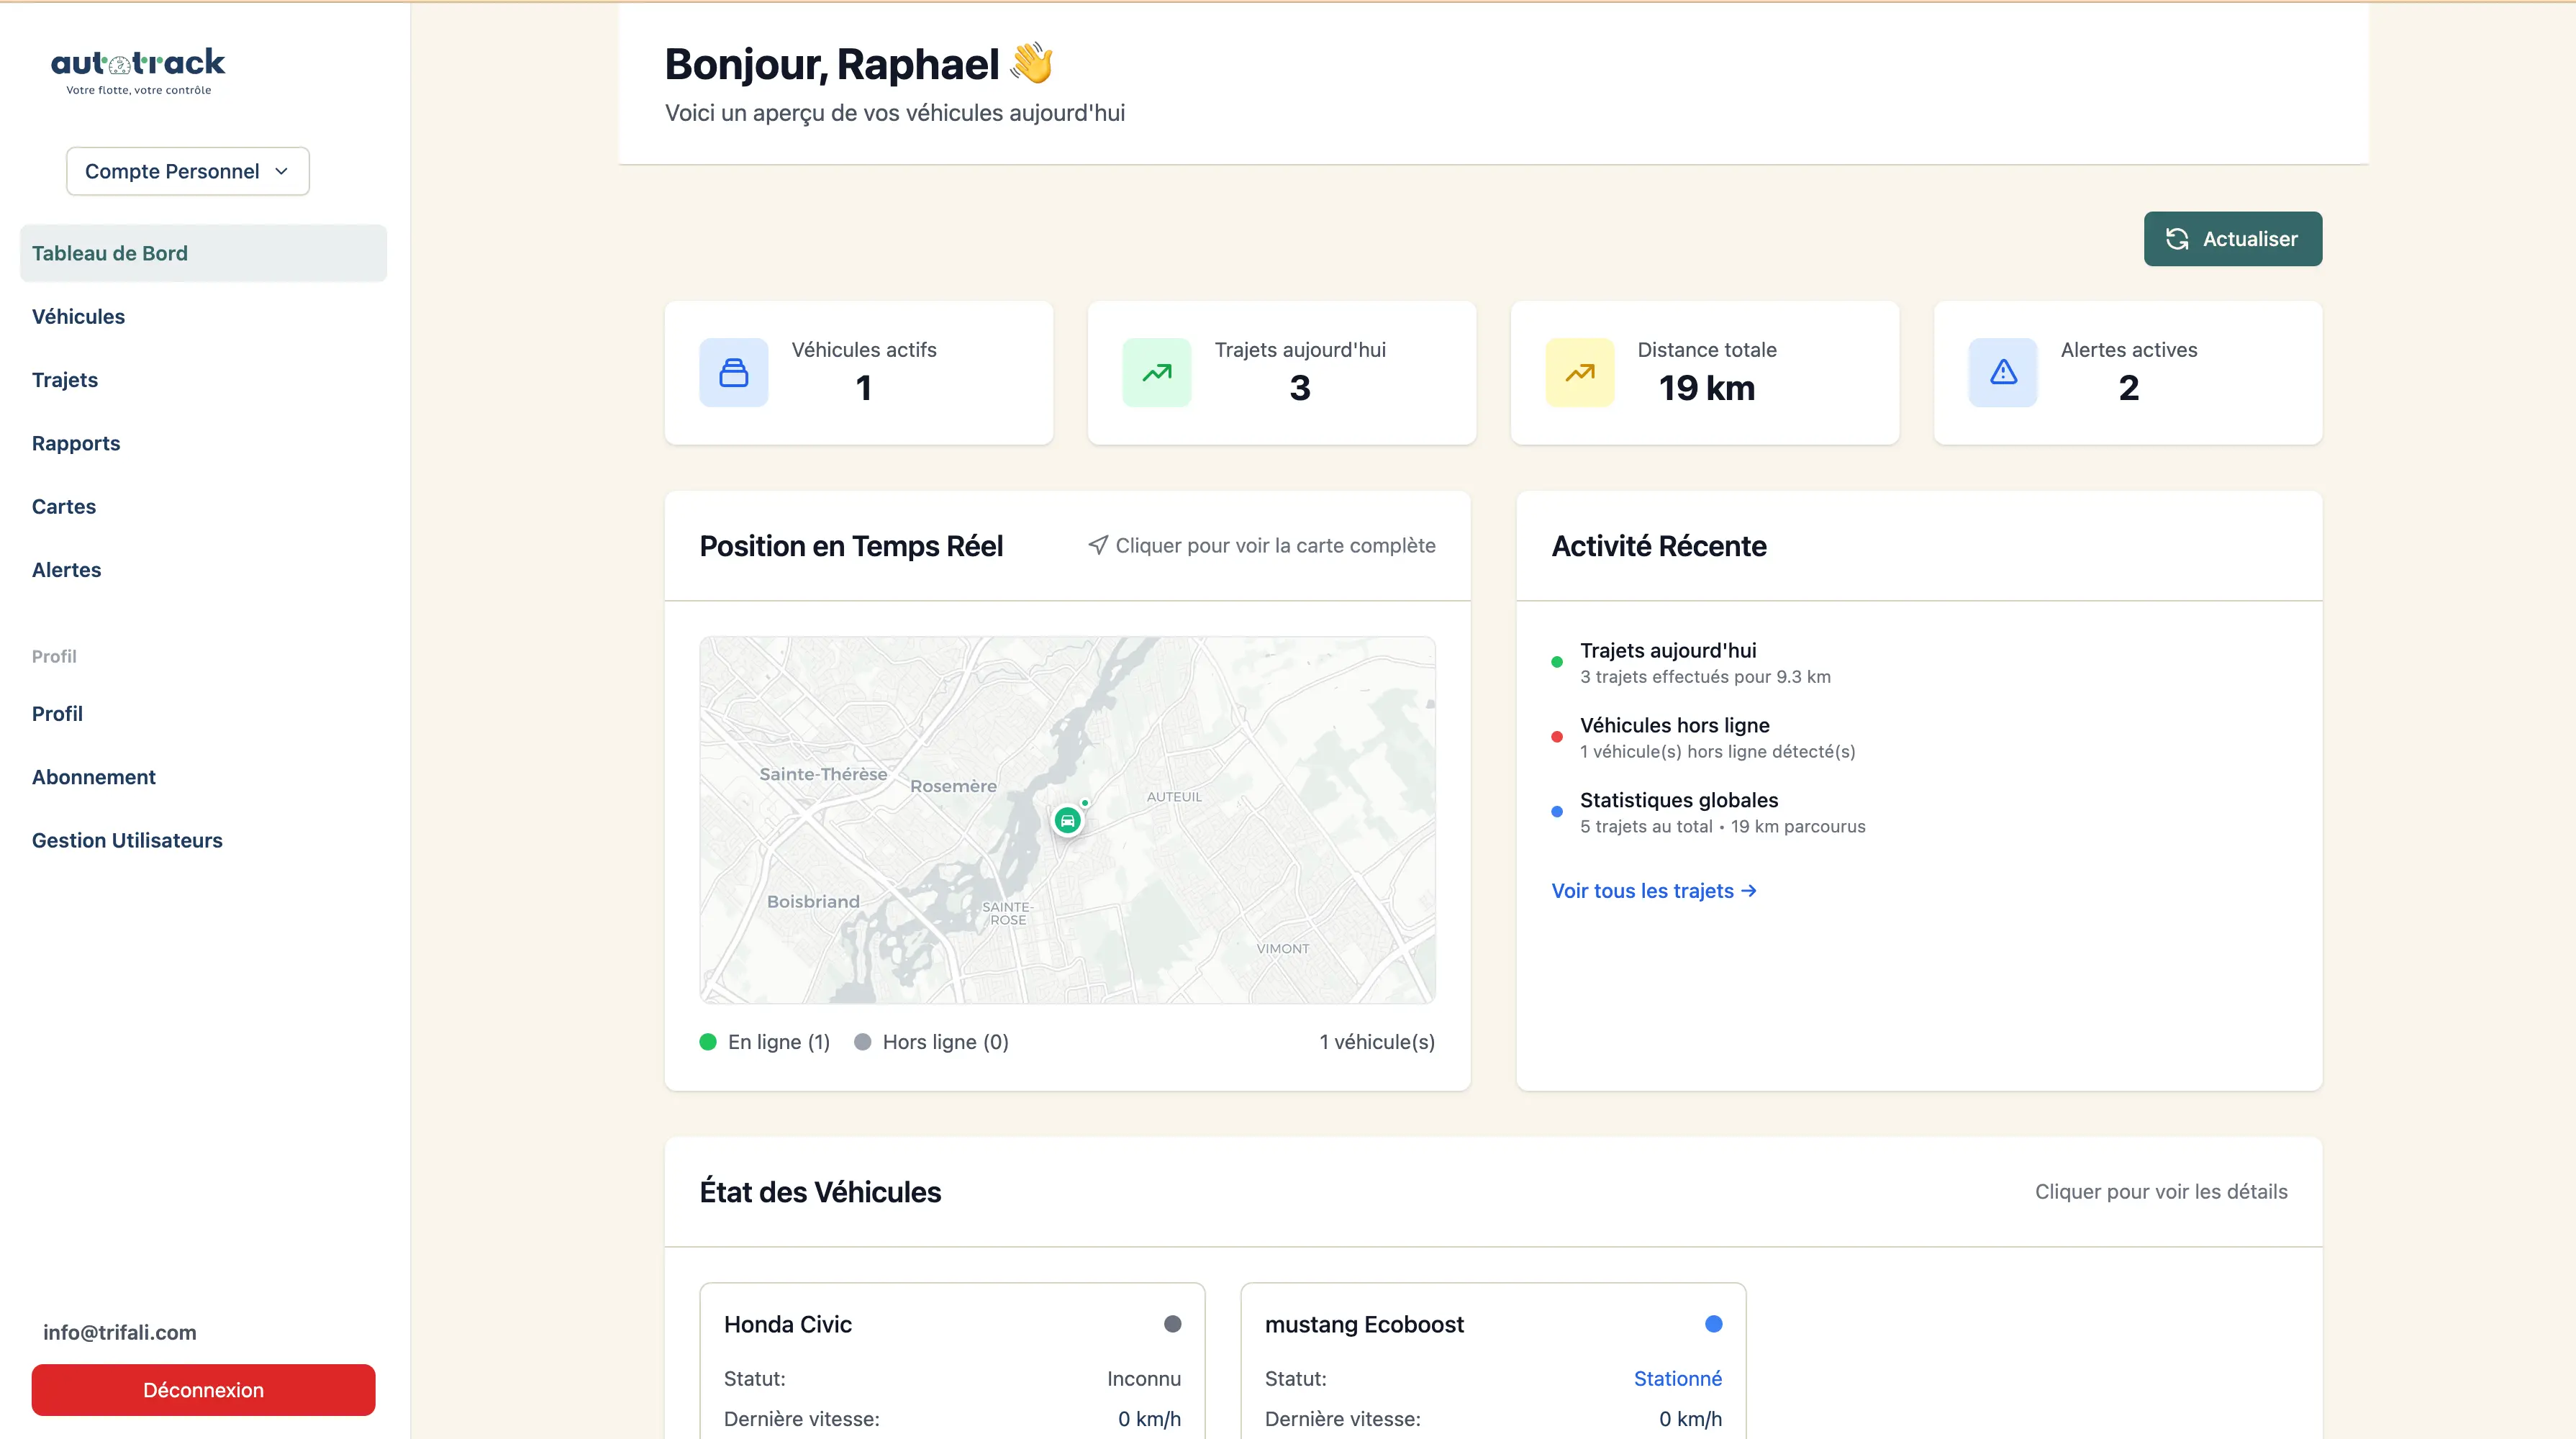The width and height of the screenshot is (2576, 1439).
Task: Open the Profil page link
Action: [57, 714]
